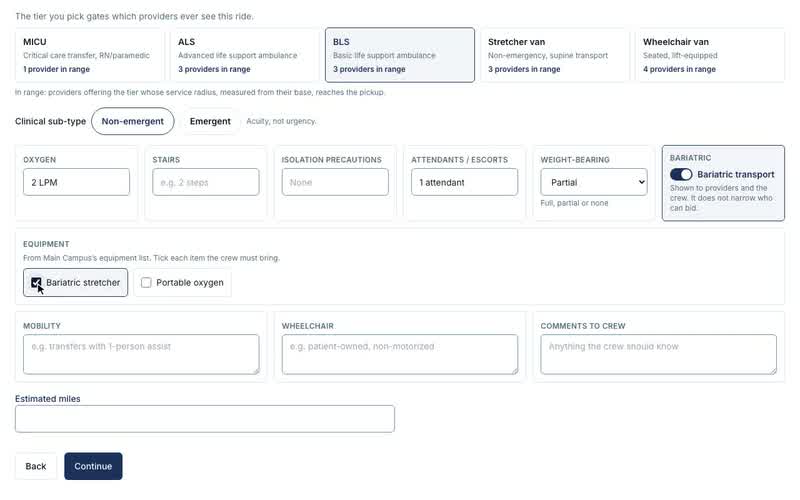Click the "Non-emergency, supine transport" description

[548, 55]
